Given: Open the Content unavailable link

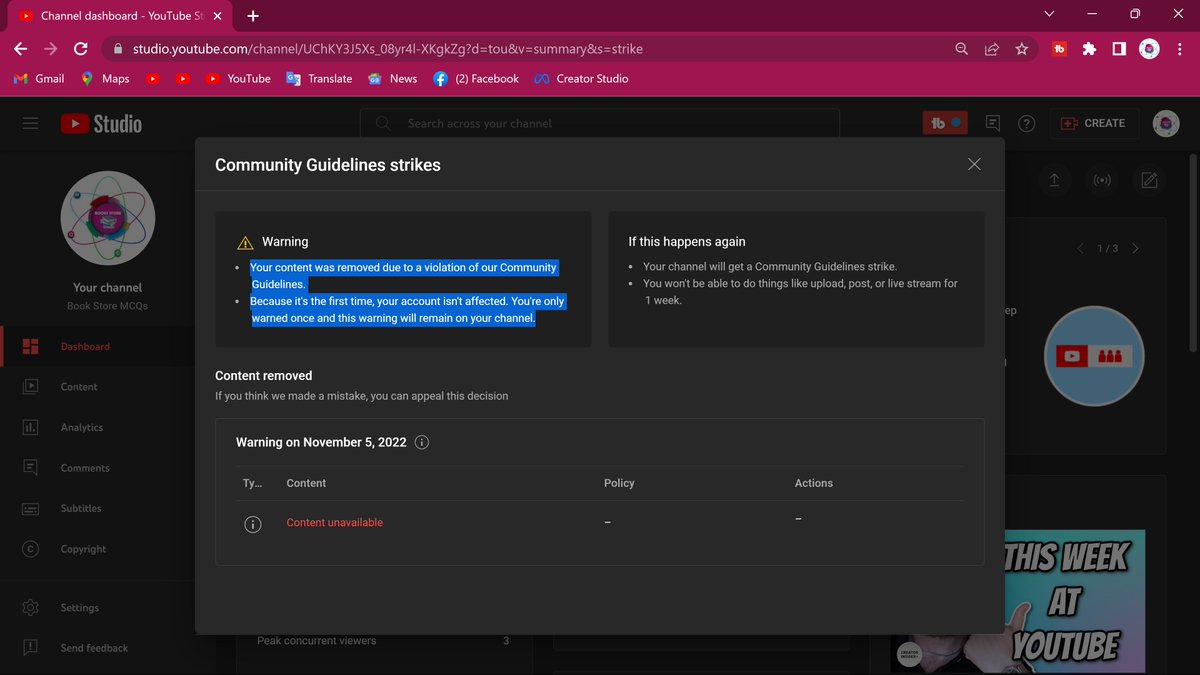Looking at the screenshot, I should (335, 523).
